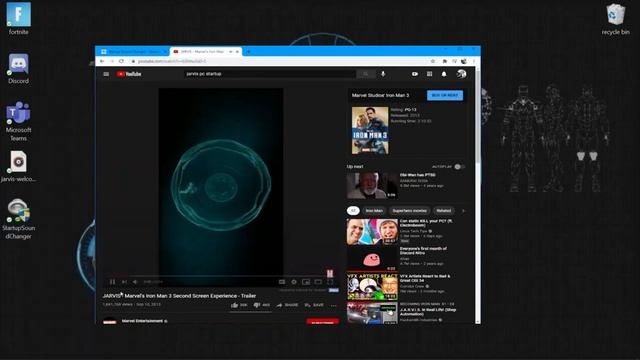Click the JARVIS video title text
The height and width of the screenshot is (360, 640).
[179, 296]
